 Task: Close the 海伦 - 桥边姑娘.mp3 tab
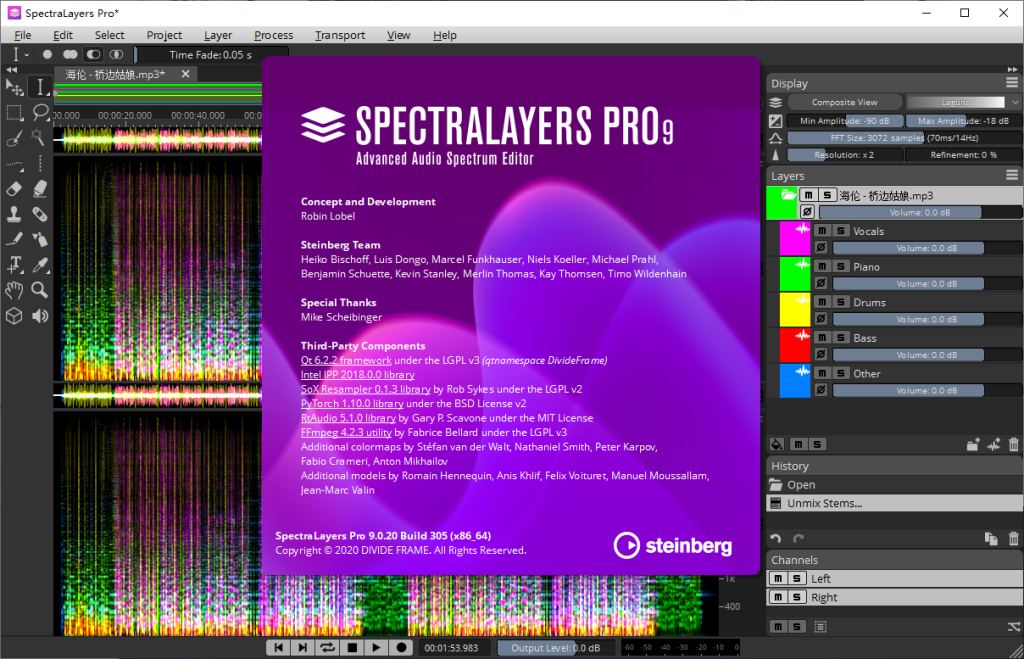click(185, 74)
